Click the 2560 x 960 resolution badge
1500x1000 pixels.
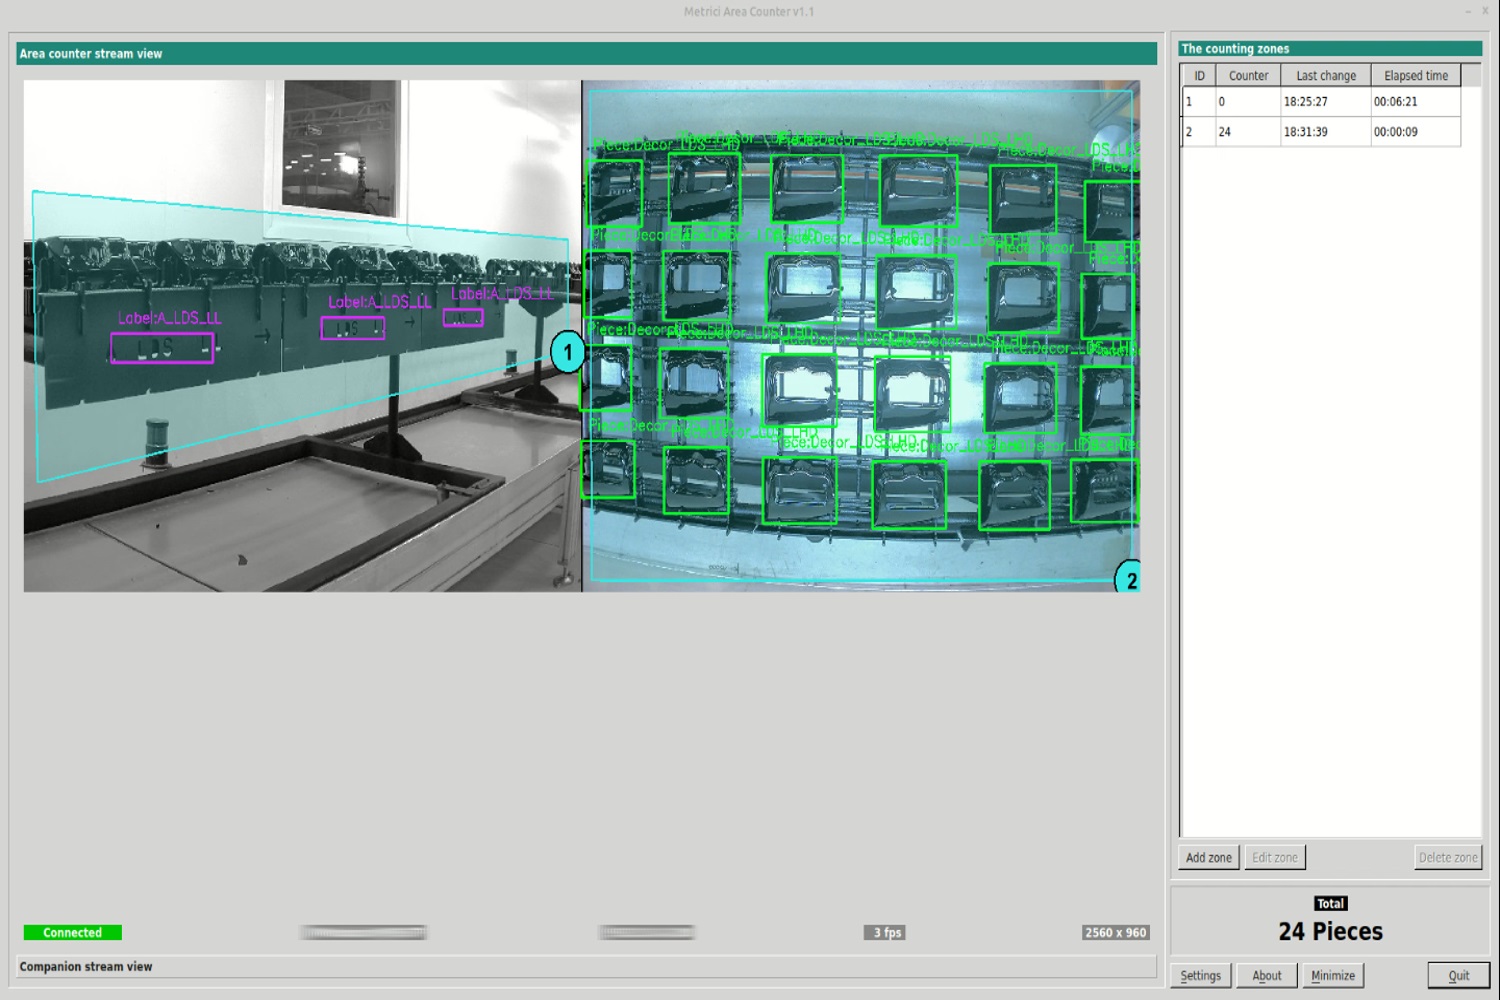[1115, 932]
